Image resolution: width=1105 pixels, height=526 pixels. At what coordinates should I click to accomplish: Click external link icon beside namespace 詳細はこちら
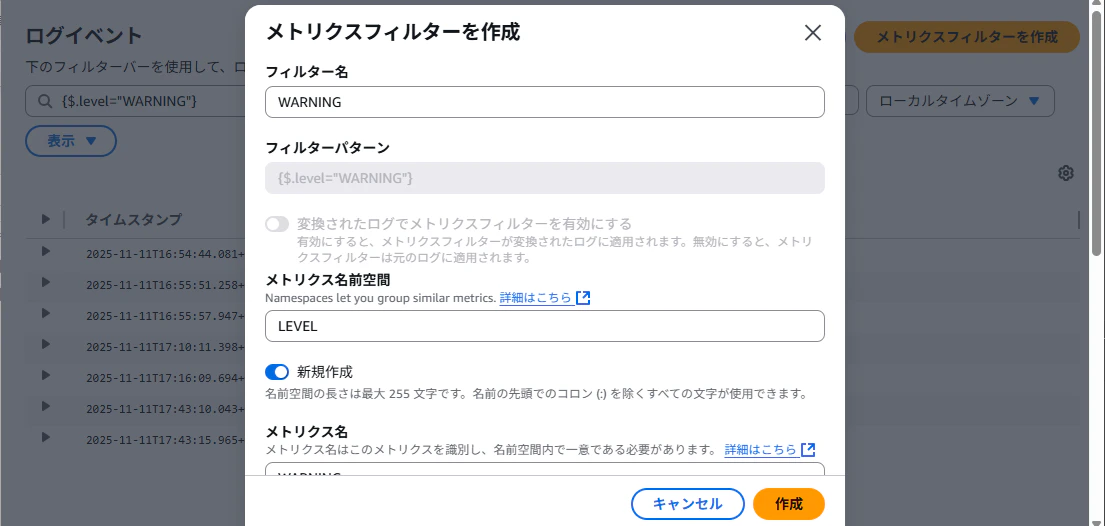click(x=583, y=298)
